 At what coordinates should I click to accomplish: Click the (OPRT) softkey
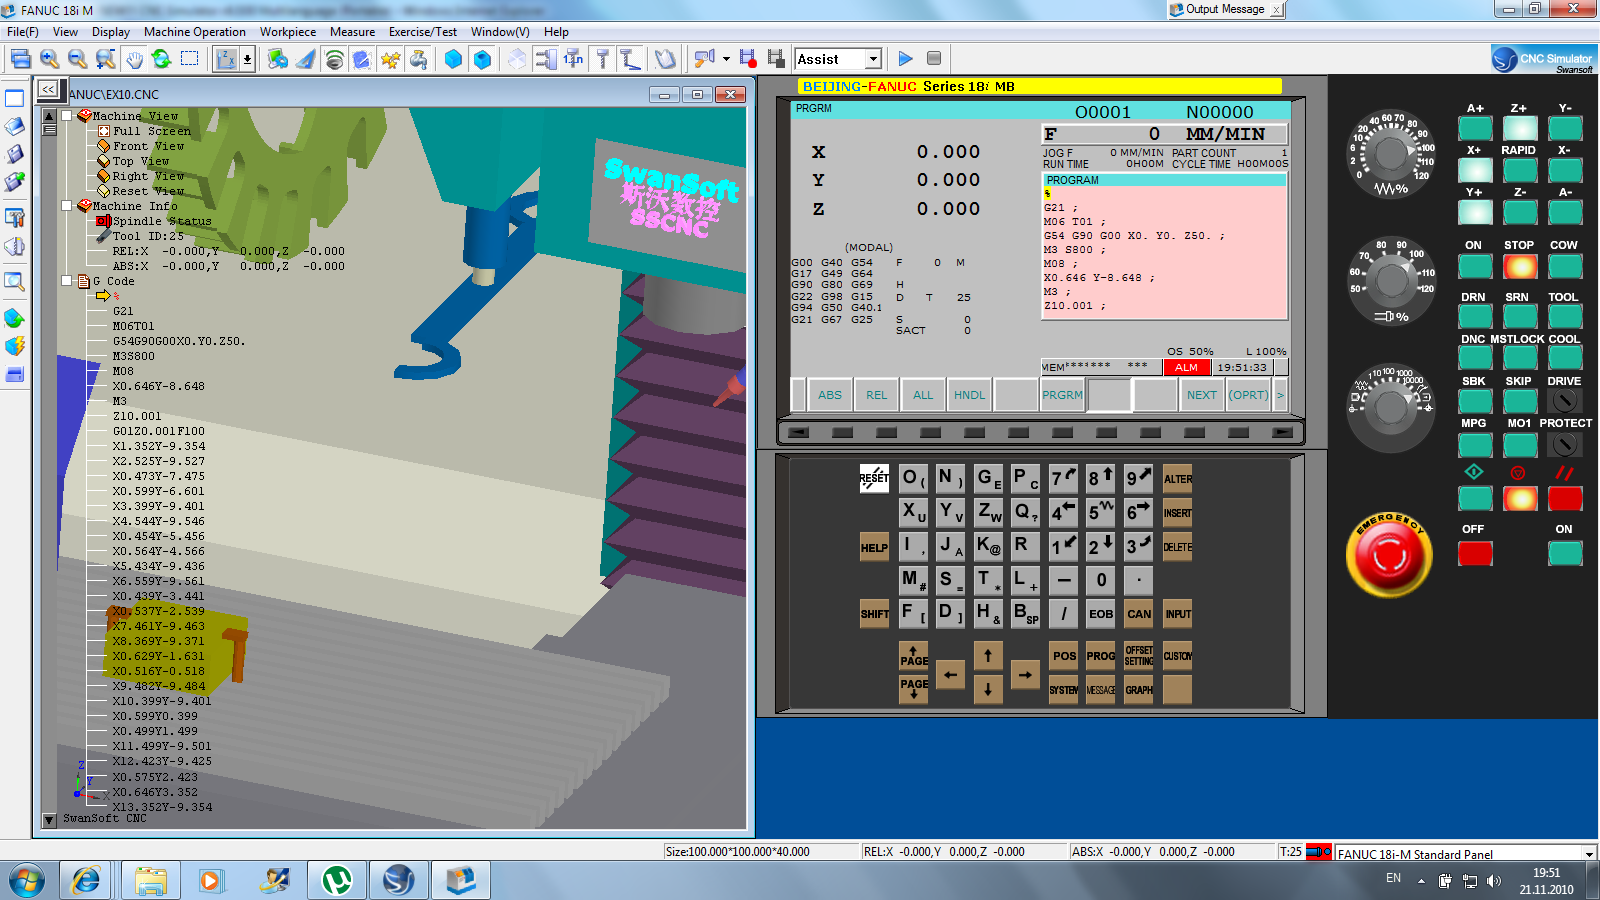[1249, 395]
